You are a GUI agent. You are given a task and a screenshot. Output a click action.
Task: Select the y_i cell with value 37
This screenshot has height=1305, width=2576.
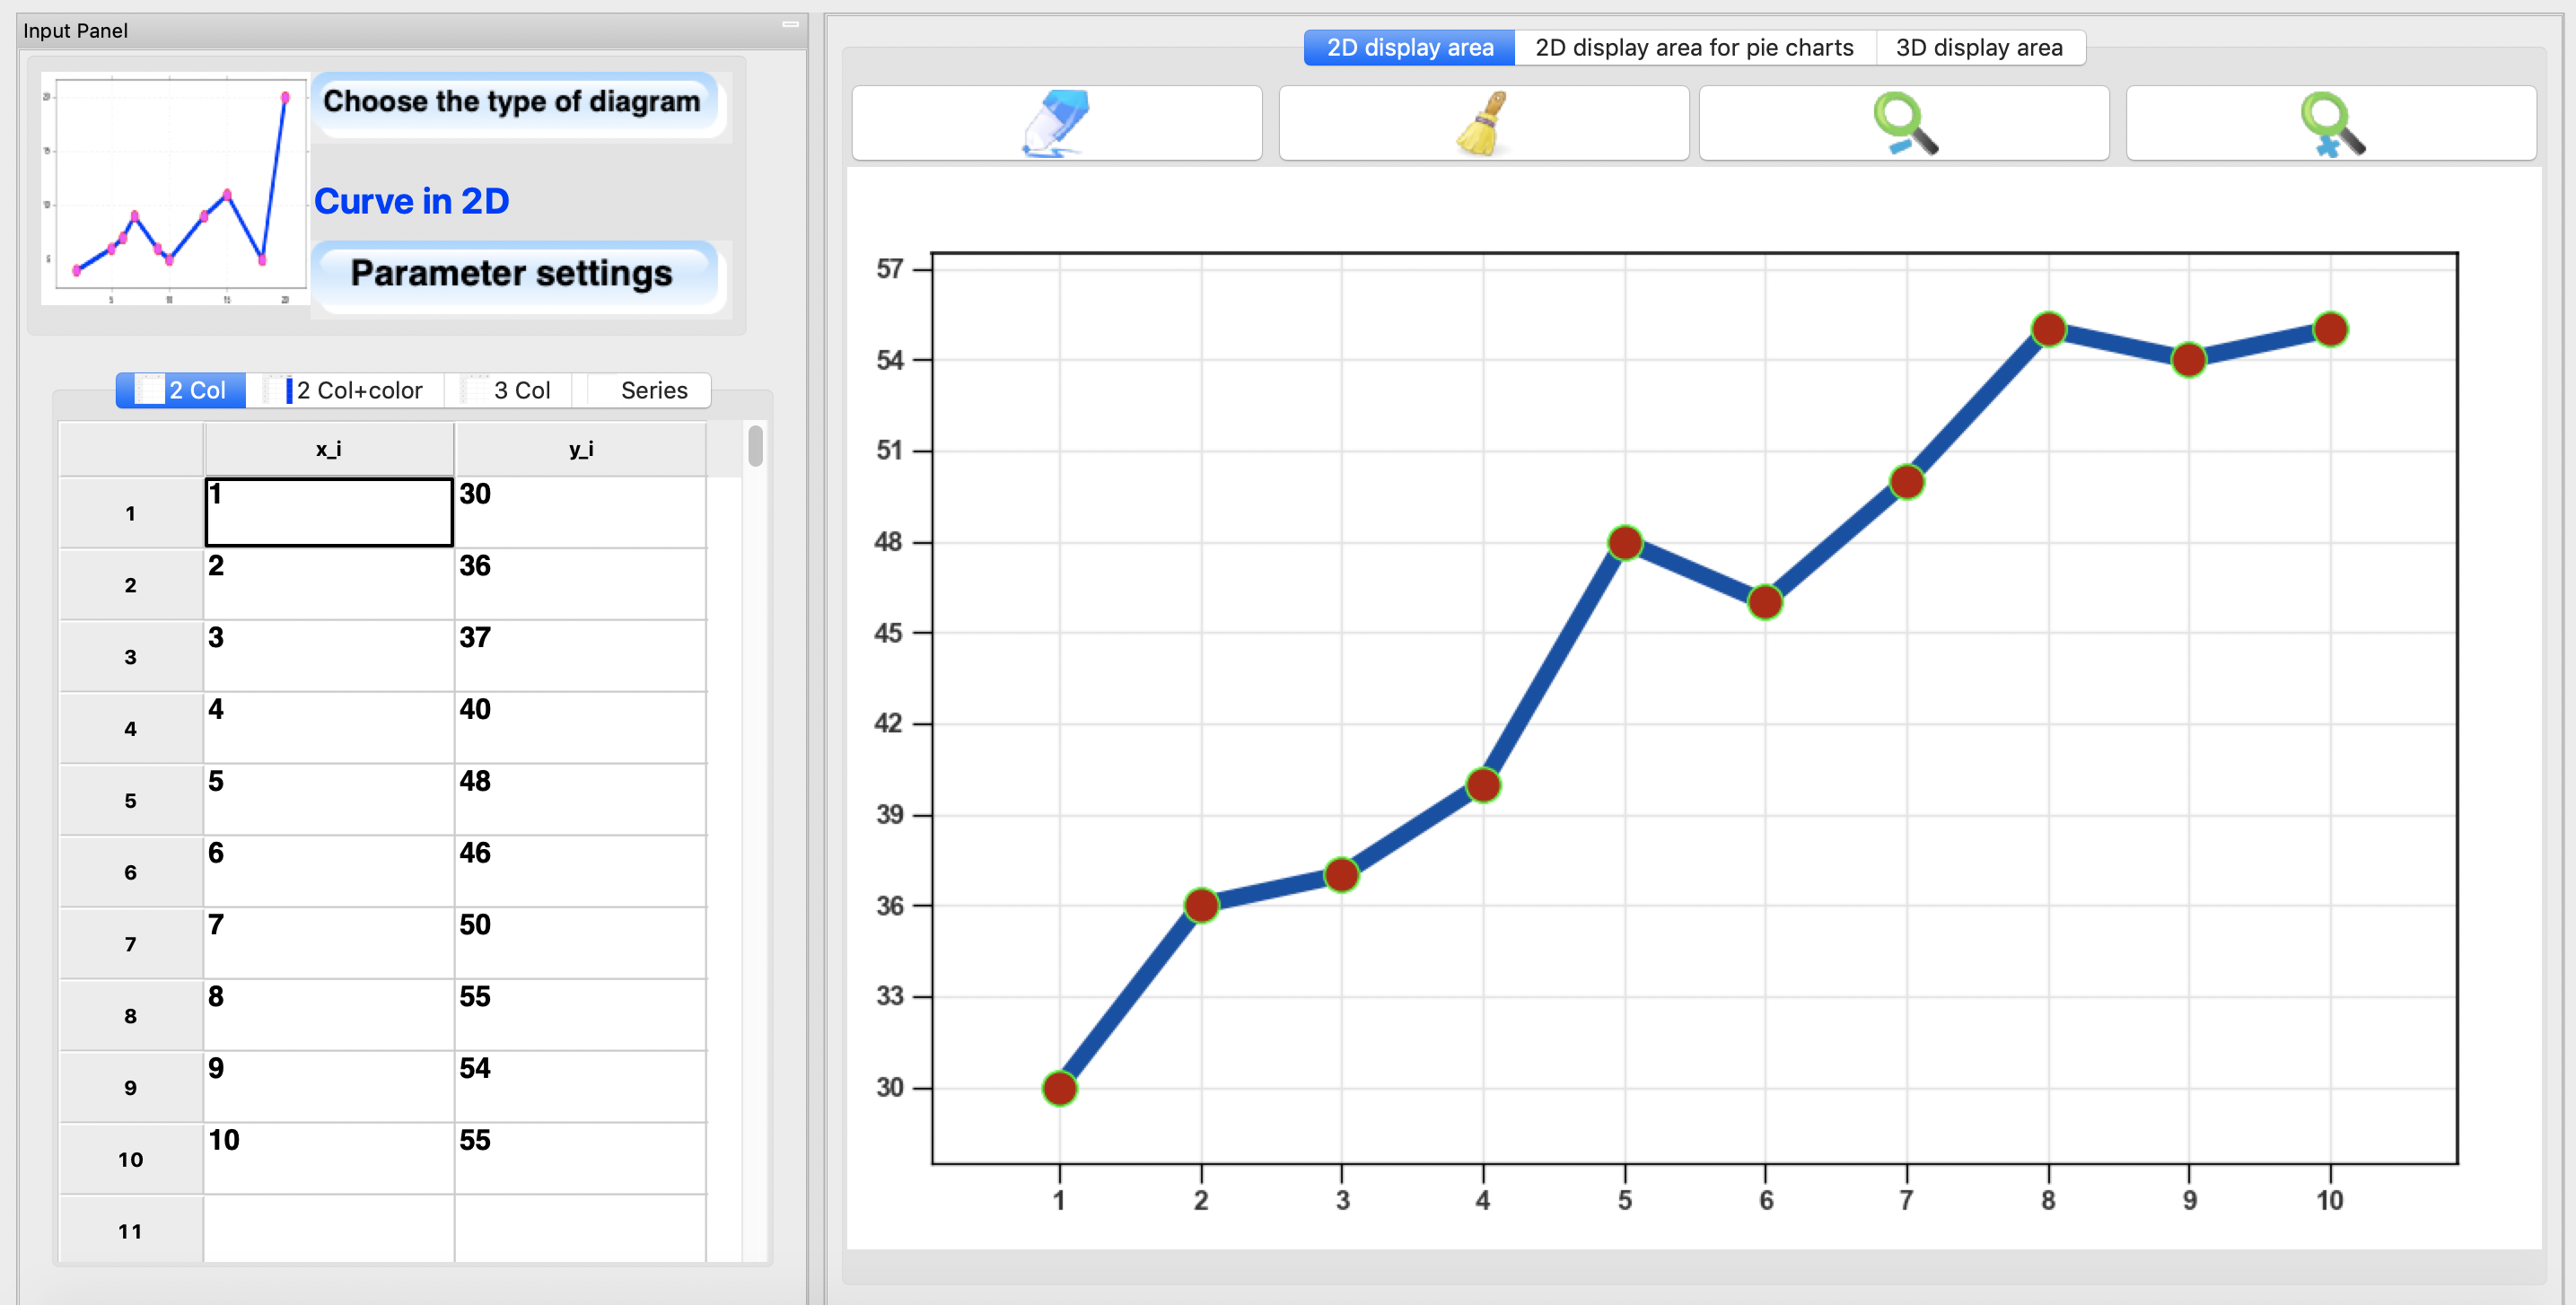click(x=580, y=656)
